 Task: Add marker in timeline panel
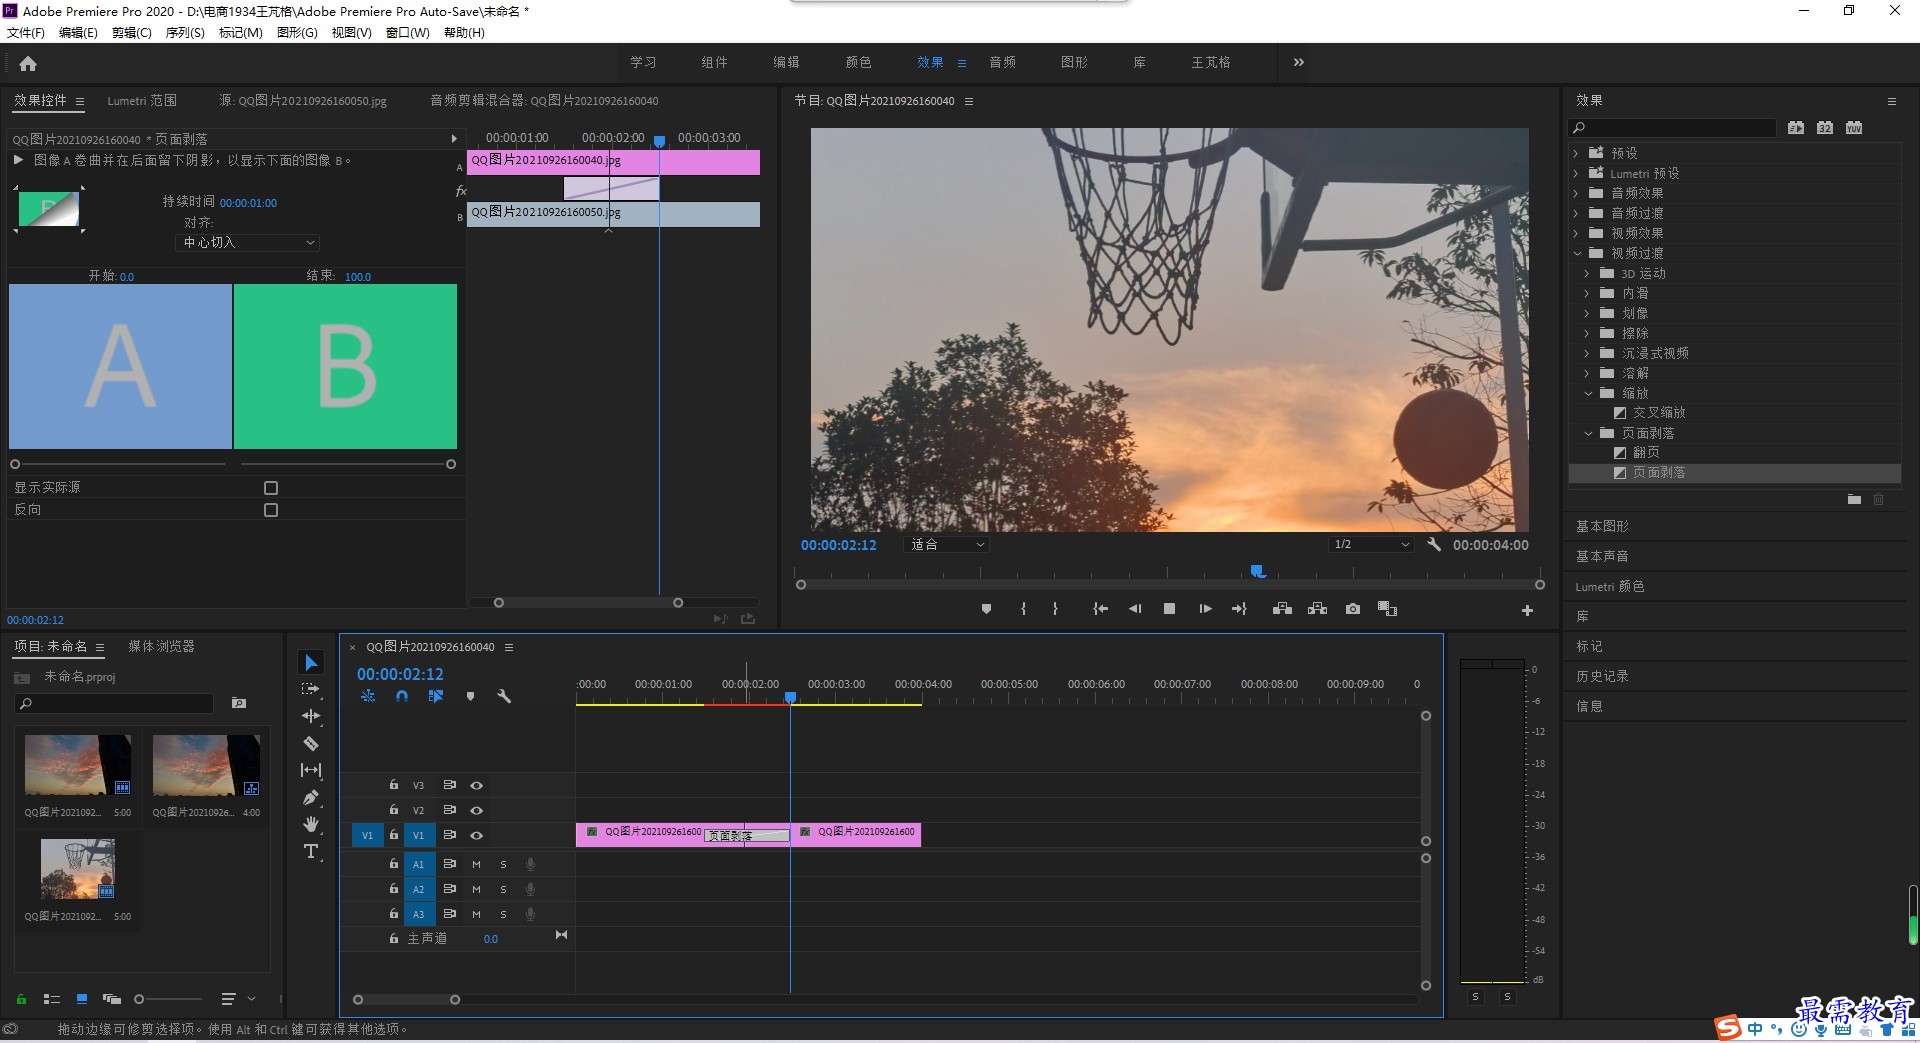470,696
